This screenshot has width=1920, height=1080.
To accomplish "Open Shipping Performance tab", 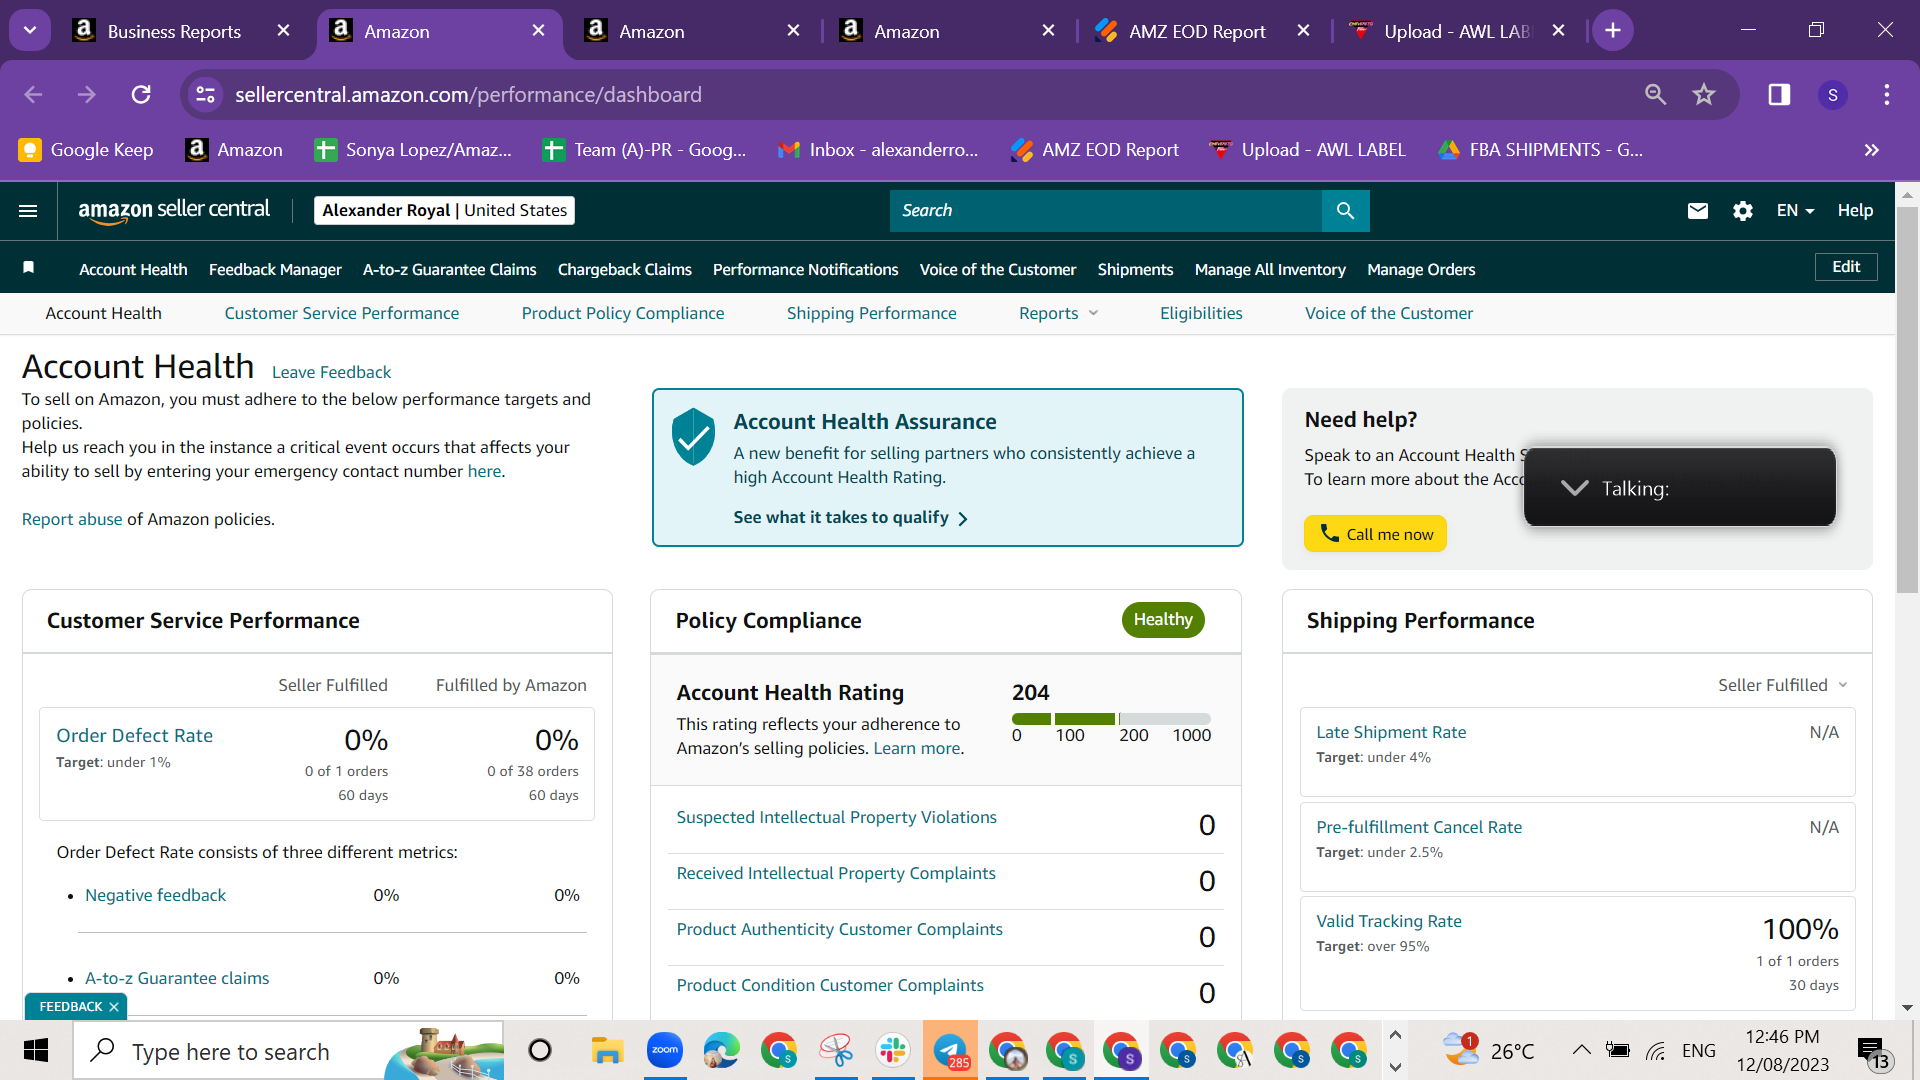I will click(x=871, y=313).
